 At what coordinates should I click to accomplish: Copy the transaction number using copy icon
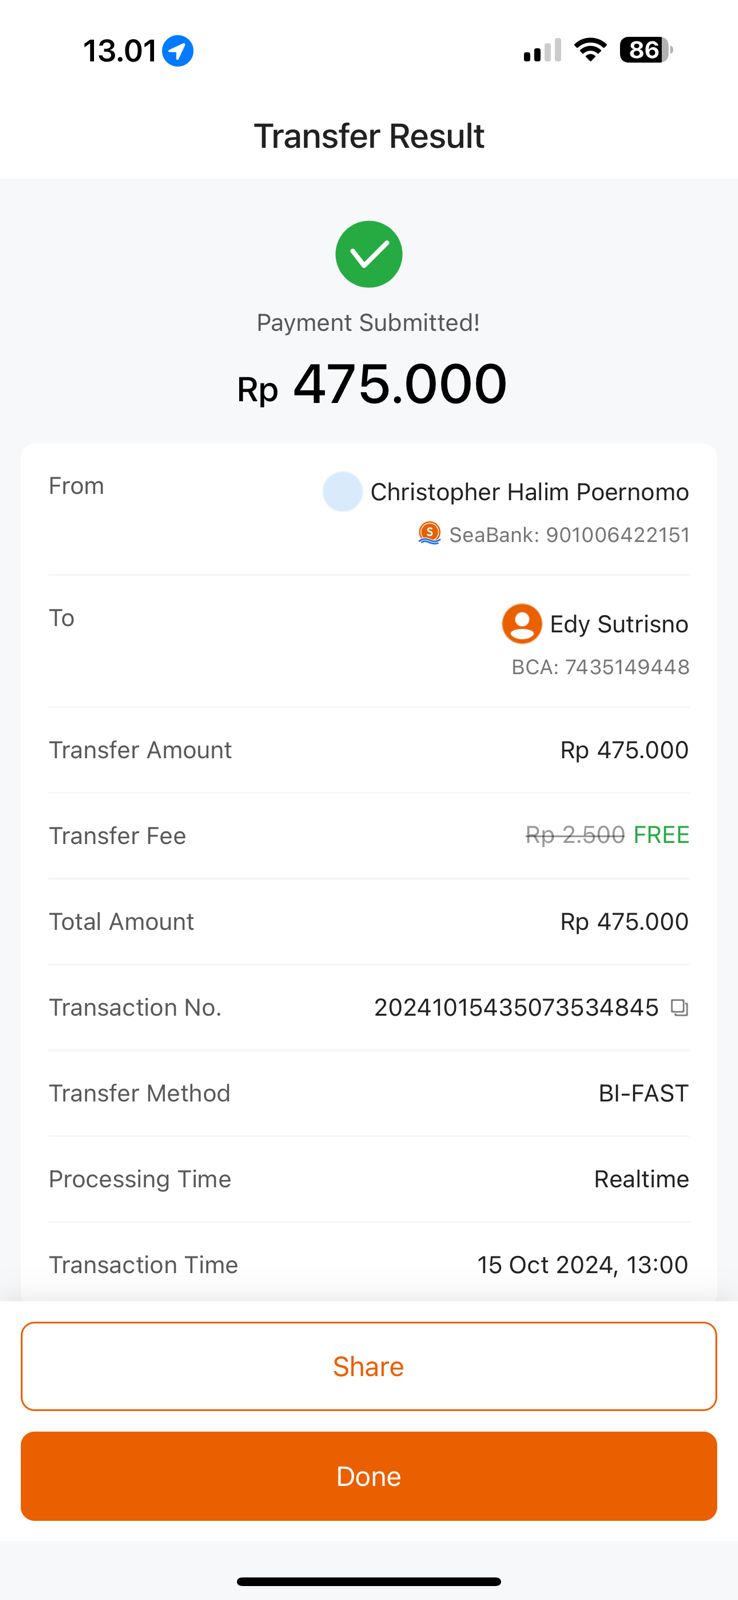point(680,1008)
